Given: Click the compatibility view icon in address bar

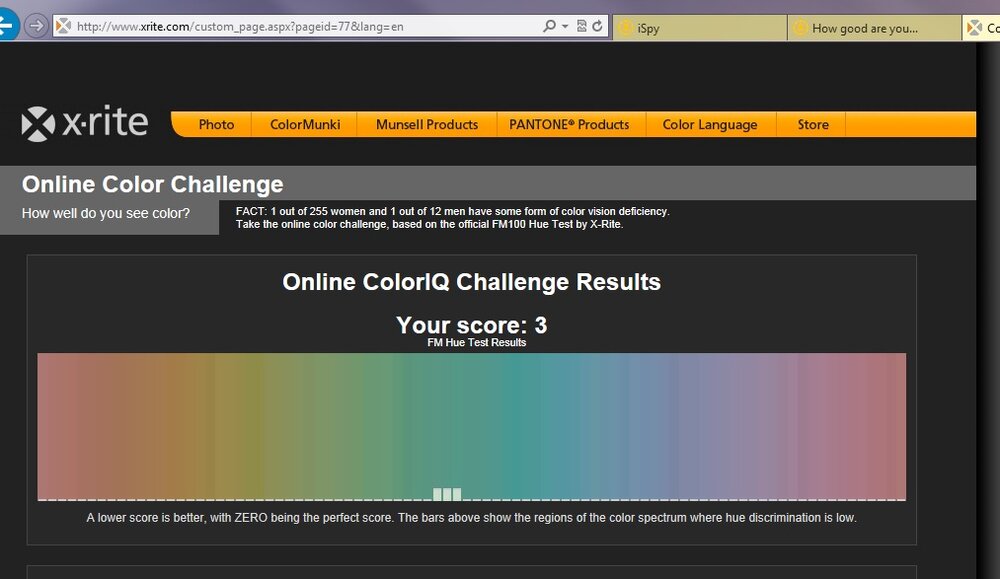Looking at the screenshot, I should [582, 26].
